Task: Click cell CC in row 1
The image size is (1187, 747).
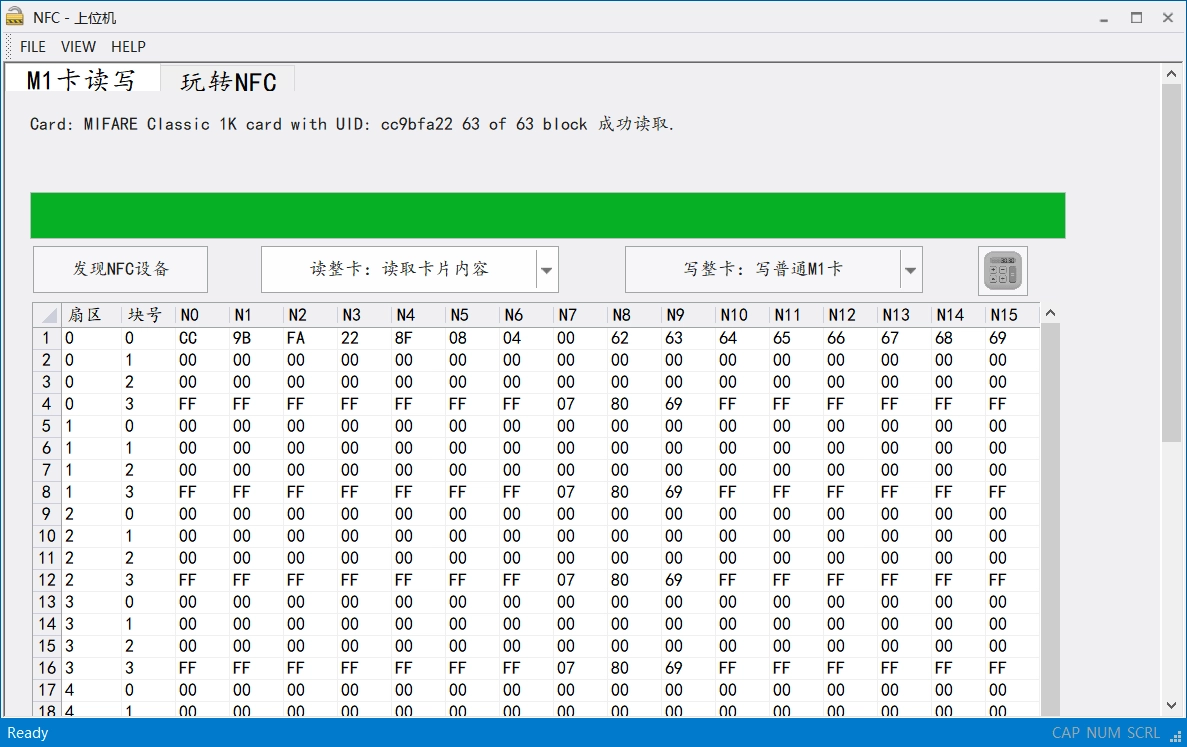Action: click(x=201, y=338)
